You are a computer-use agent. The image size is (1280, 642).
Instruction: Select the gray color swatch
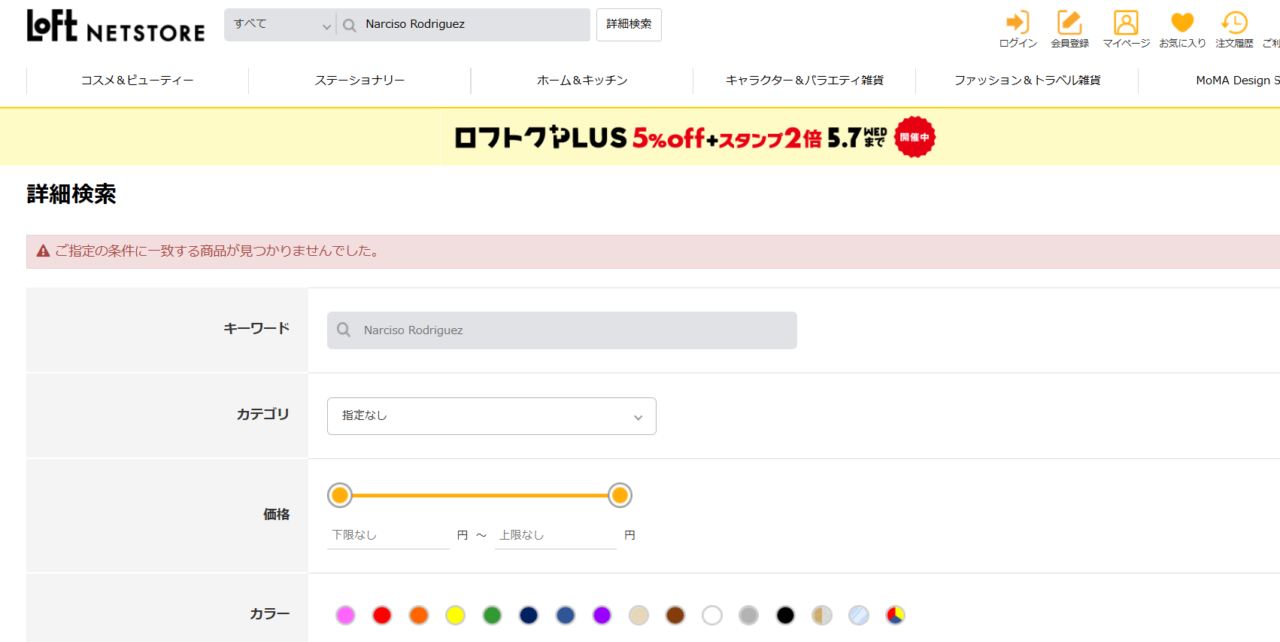[x=749, y=615]
